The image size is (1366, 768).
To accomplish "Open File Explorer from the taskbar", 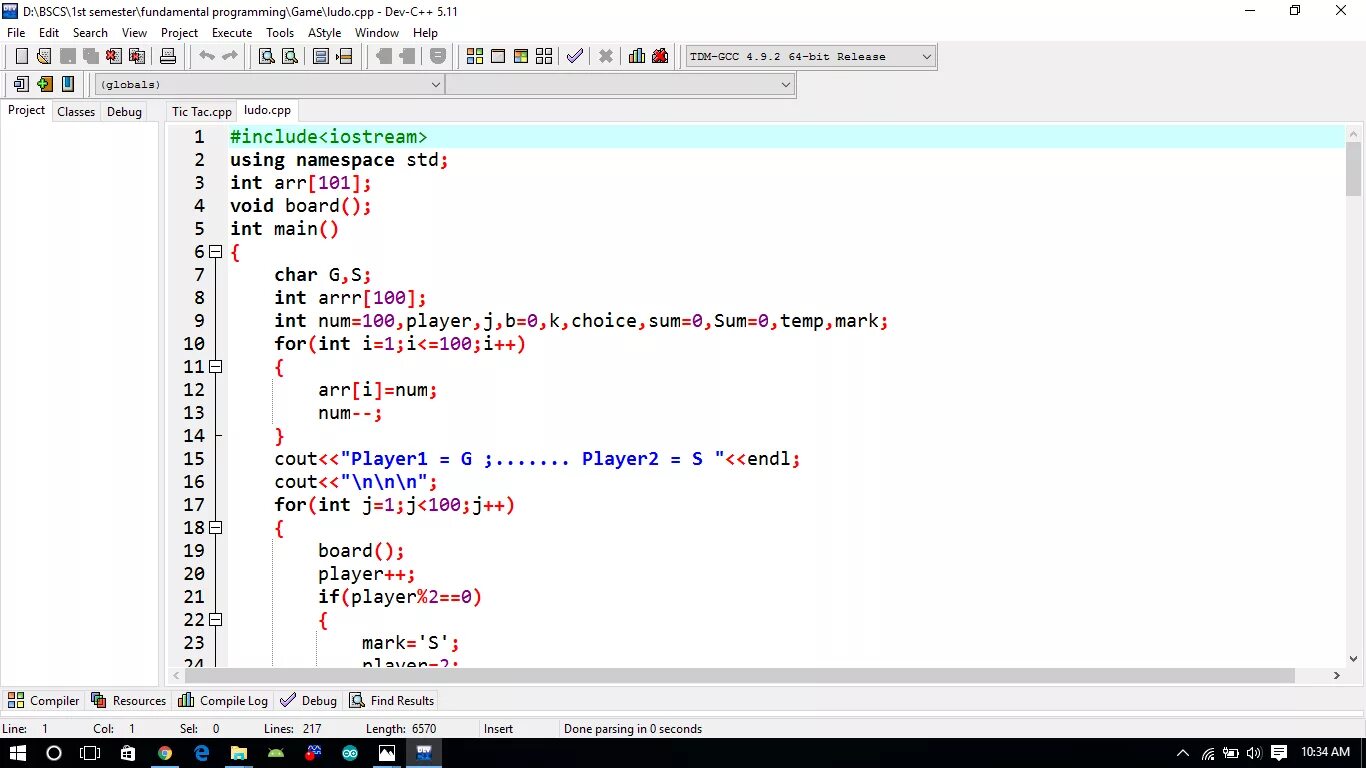I will coord(239,753).
